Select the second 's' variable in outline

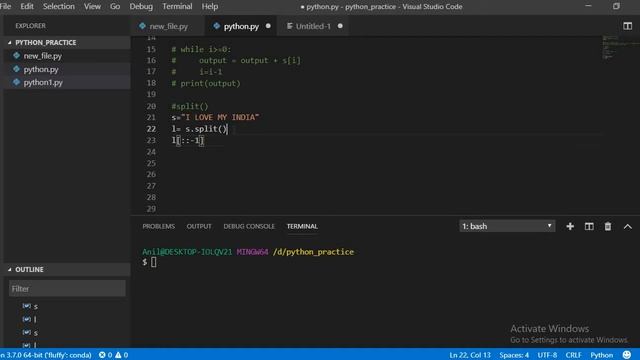pos(36,333)
